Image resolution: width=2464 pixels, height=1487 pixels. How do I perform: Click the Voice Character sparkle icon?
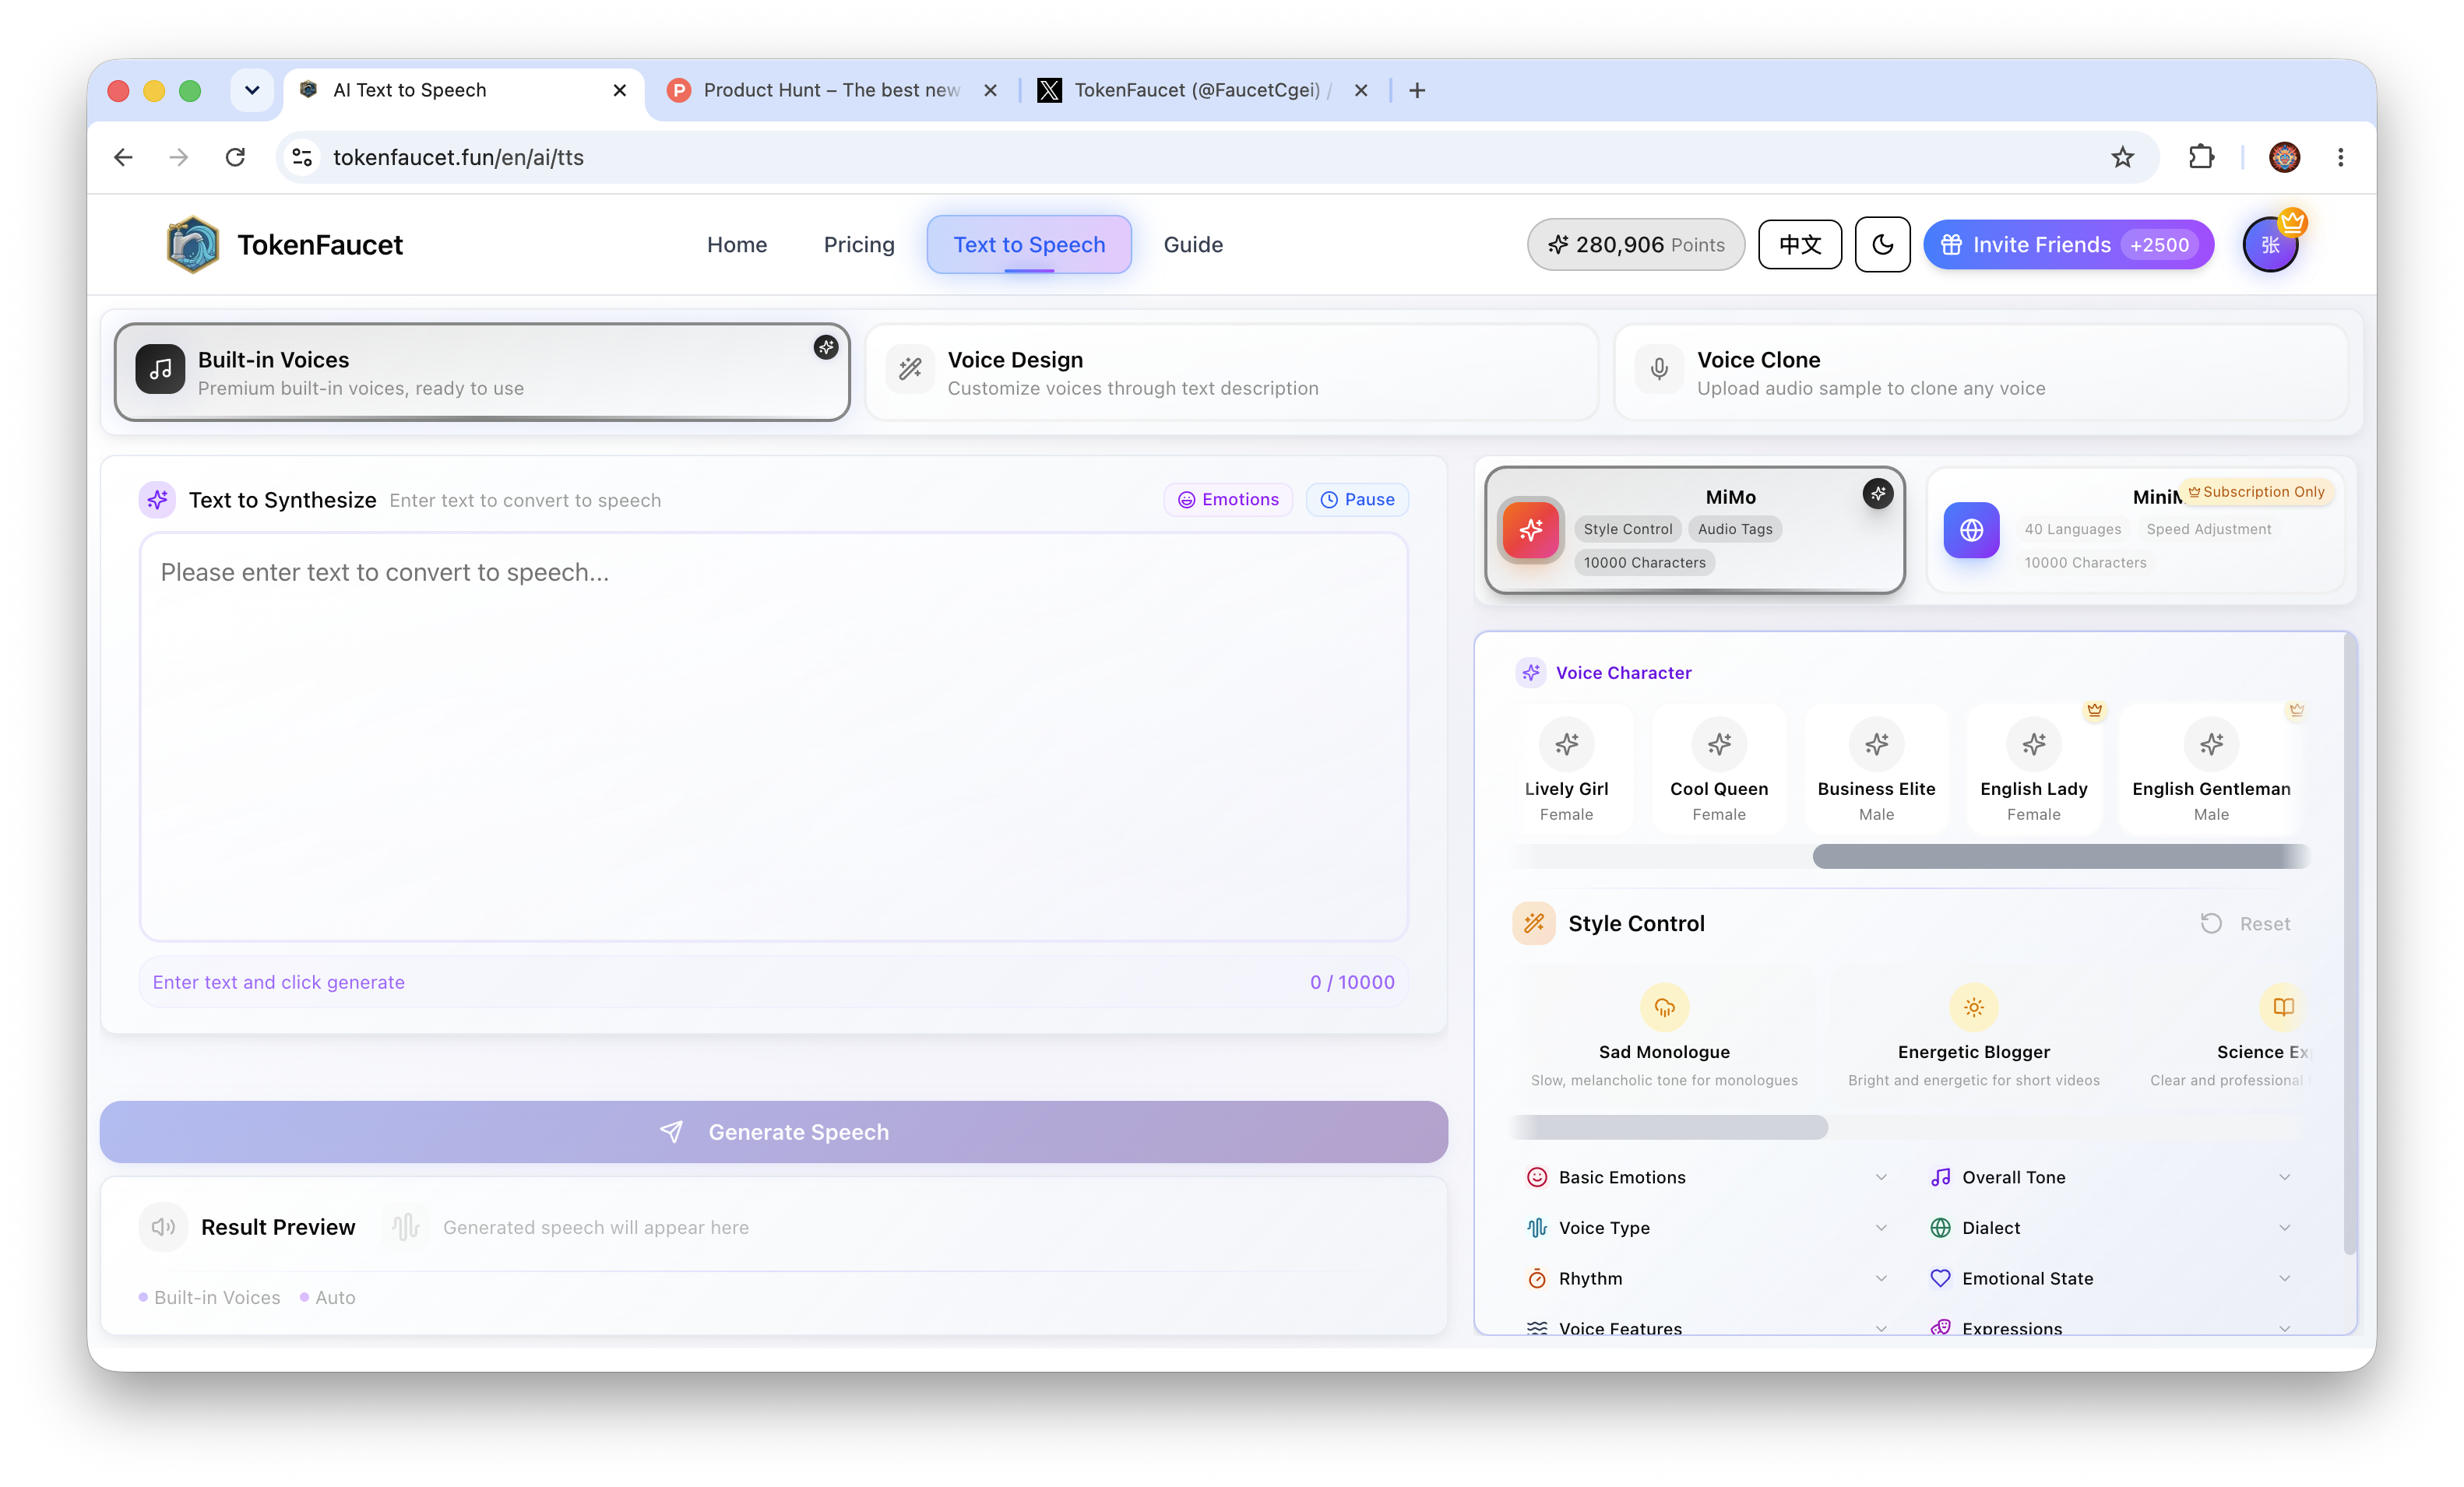click(1531, 673)
